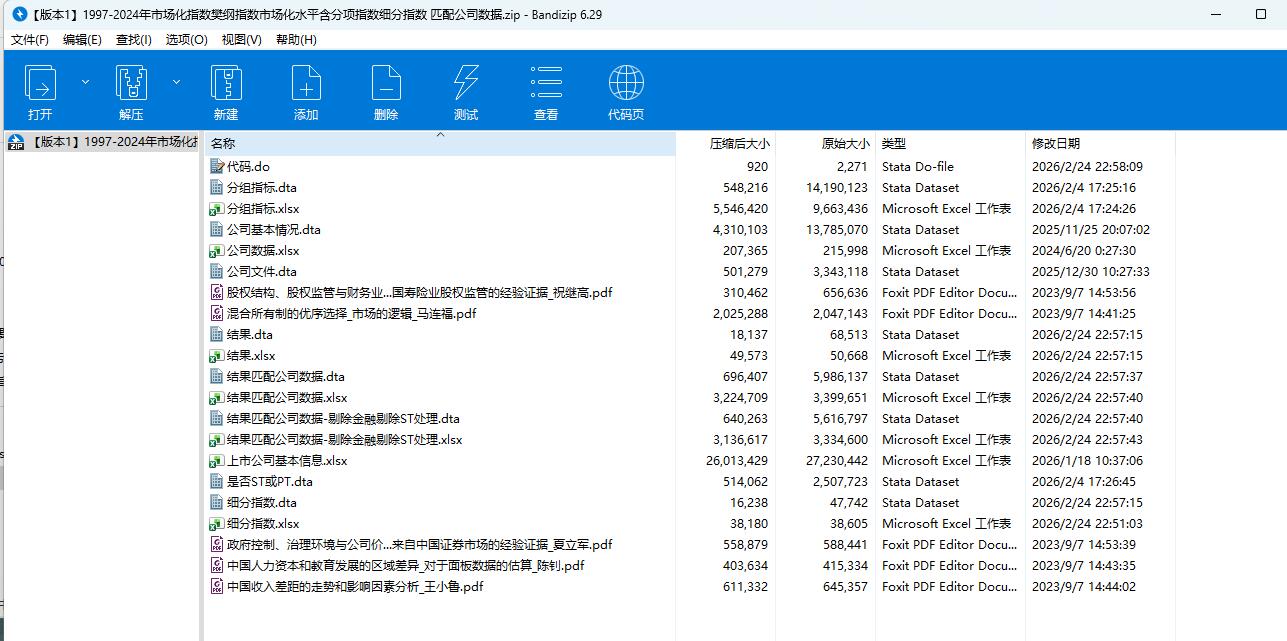The height and width of the screenshot is (641, 1287).
Task: Click the PDF icon of 夏立军 paper
Action: (x=217, y=545)
